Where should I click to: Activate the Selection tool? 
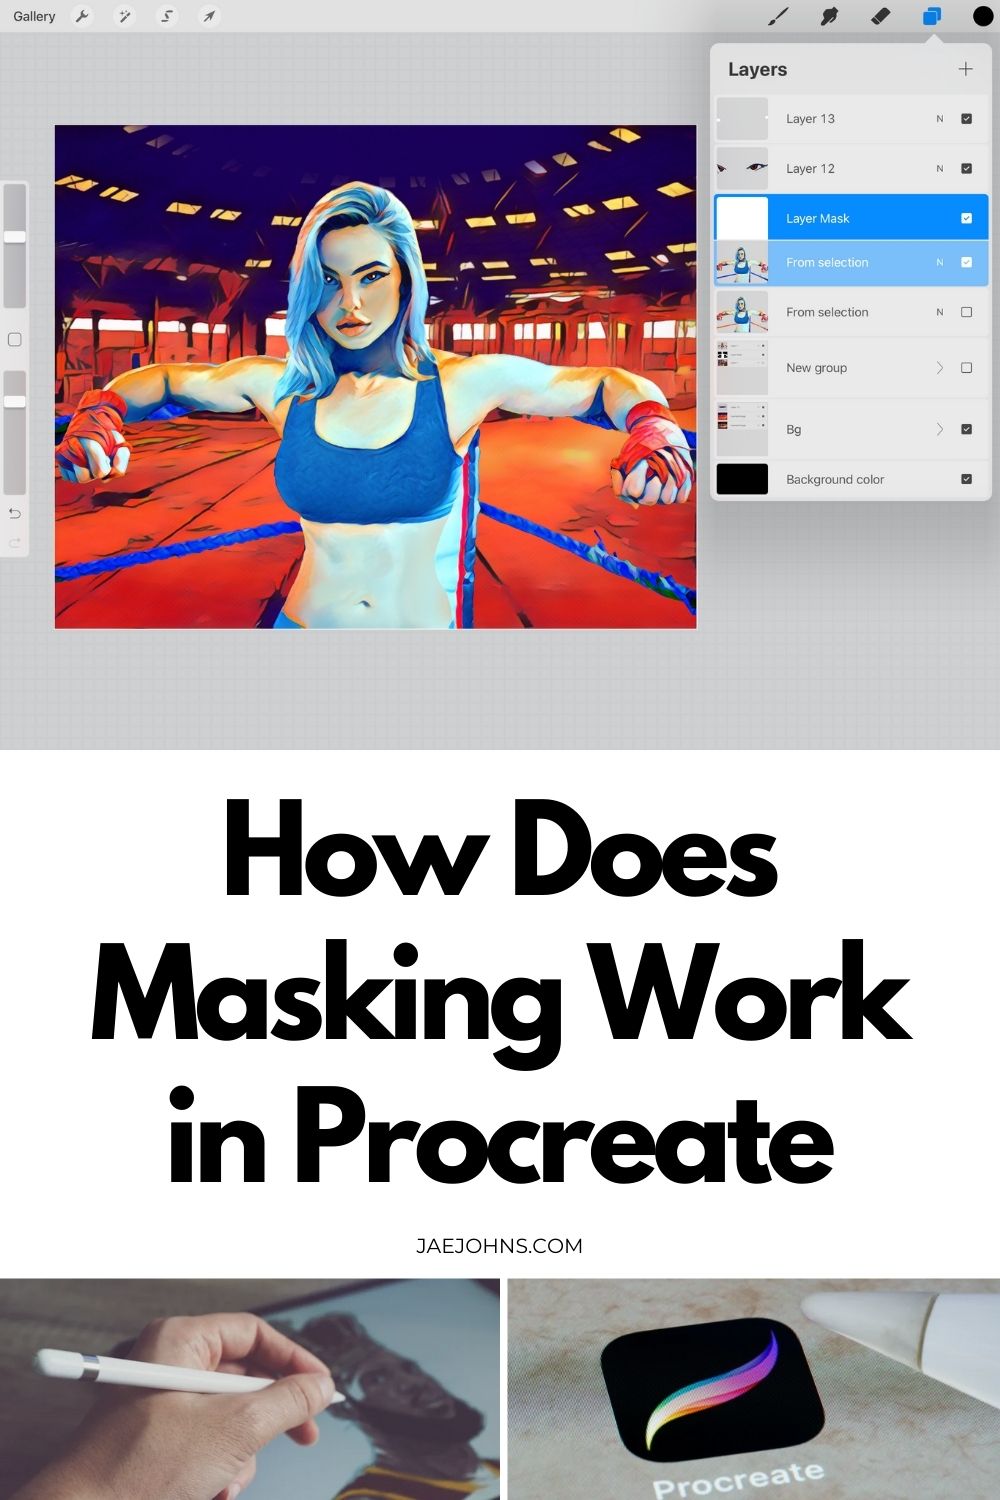pos(167,16)
